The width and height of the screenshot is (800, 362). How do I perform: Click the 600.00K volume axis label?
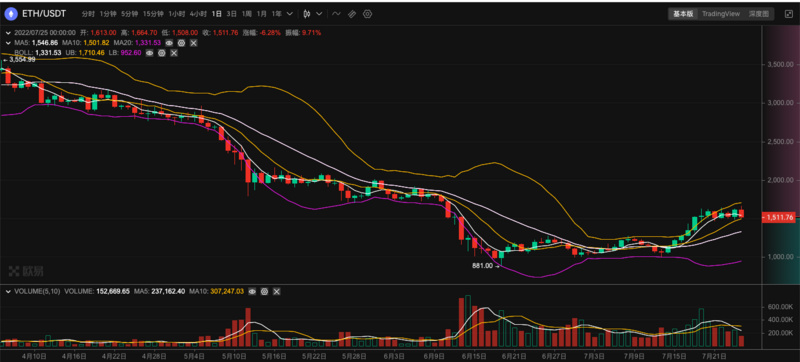[781, 307]
